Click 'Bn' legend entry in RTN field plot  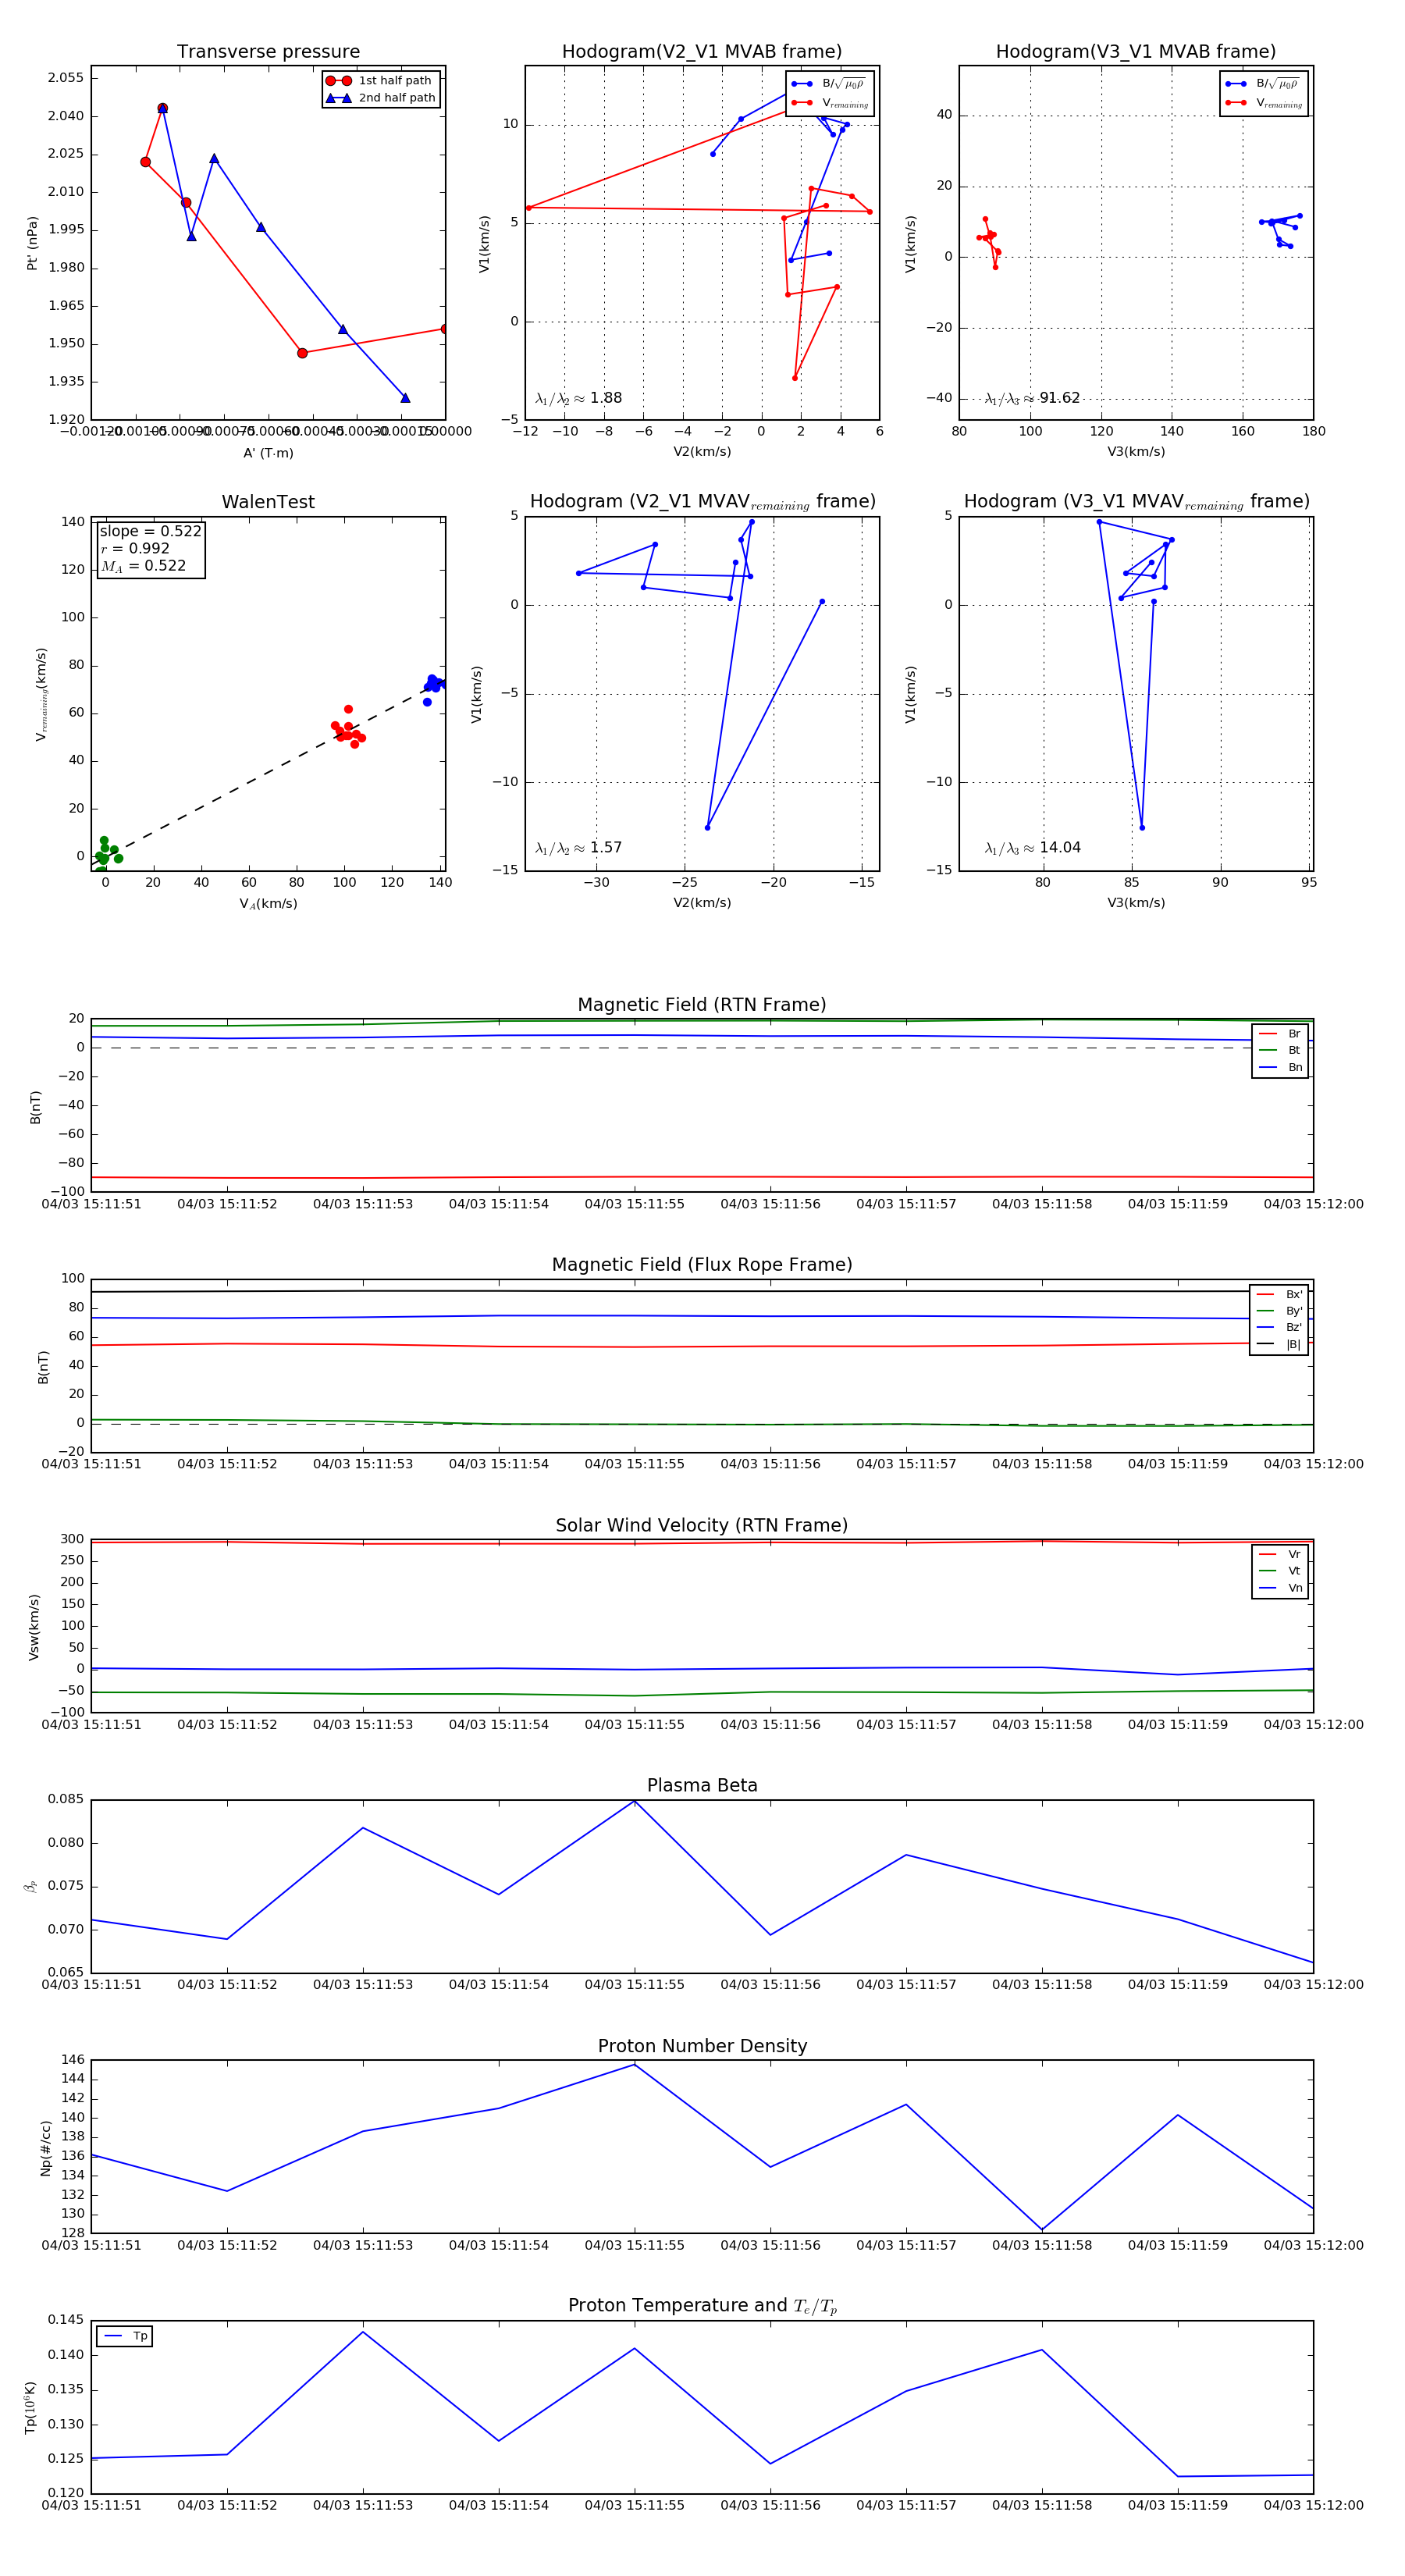pyautogui.click(x=1280, y=1067)
